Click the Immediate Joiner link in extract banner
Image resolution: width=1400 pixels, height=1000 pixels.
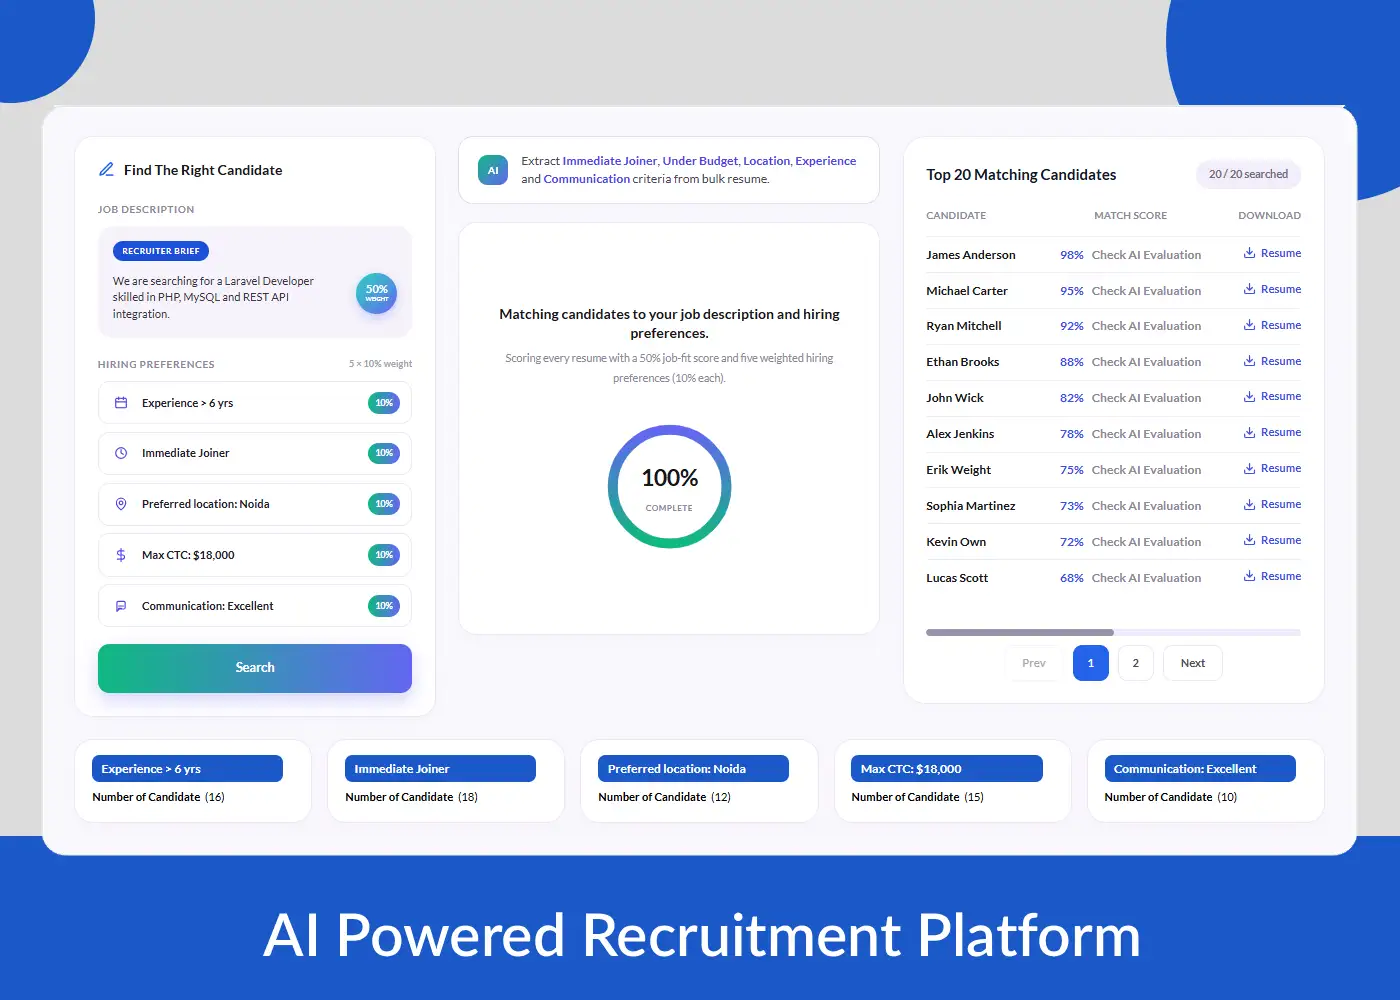pyautogui.click(x=610, y=161)
